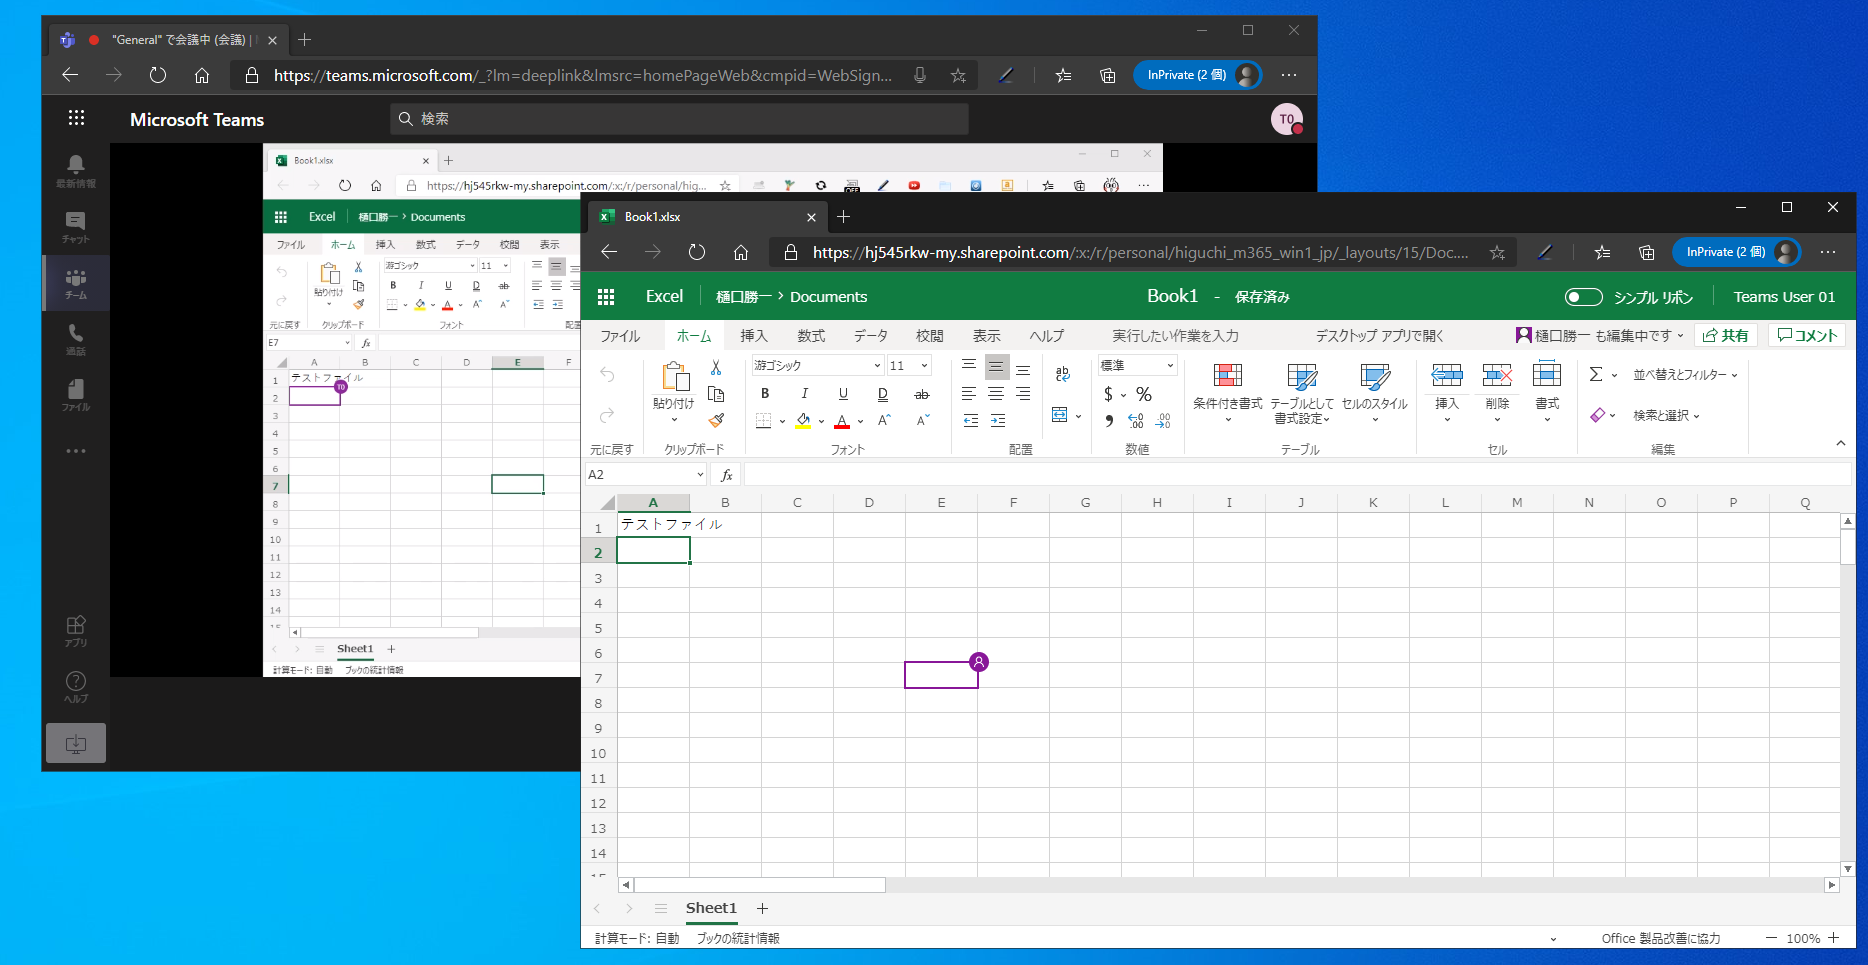Image resolution: width=1868 pixels, height=965 pixels.
Task: Open チーム in Teams sidebar
Action: point(76,284)
